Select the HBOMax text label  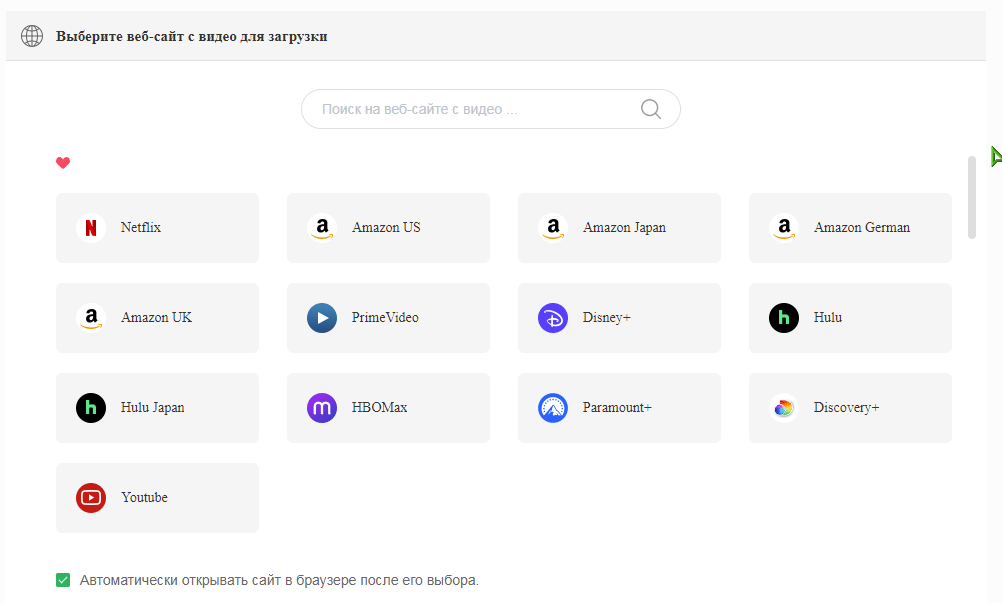[x=379, y=408]
